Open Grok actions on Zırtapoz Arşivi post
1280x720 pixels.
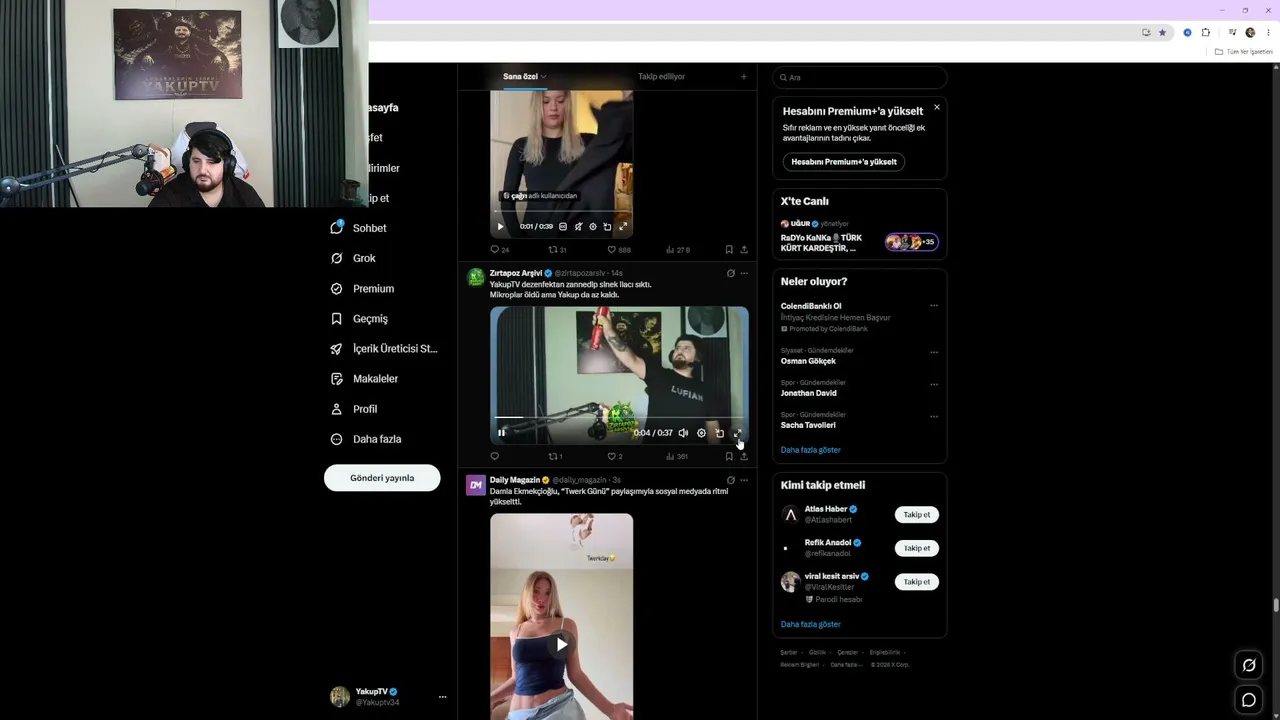coord(730,273)
